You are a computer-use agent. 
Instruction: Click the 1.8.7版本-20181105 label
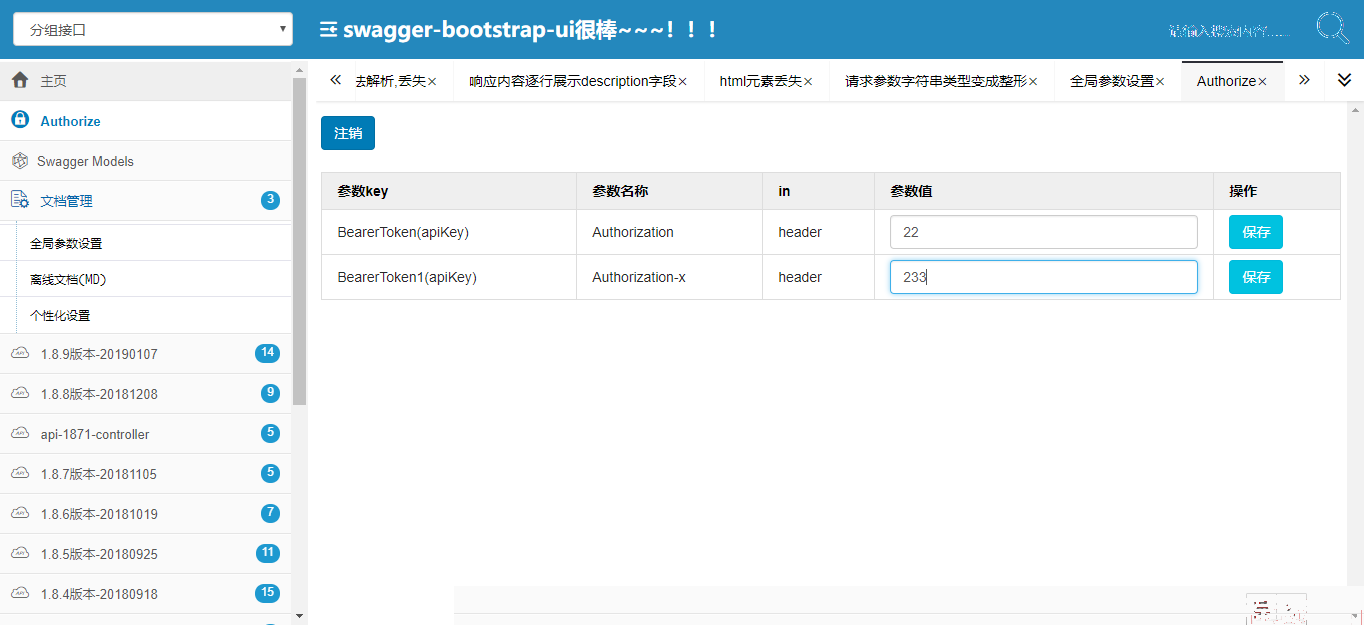click(99, 474)
